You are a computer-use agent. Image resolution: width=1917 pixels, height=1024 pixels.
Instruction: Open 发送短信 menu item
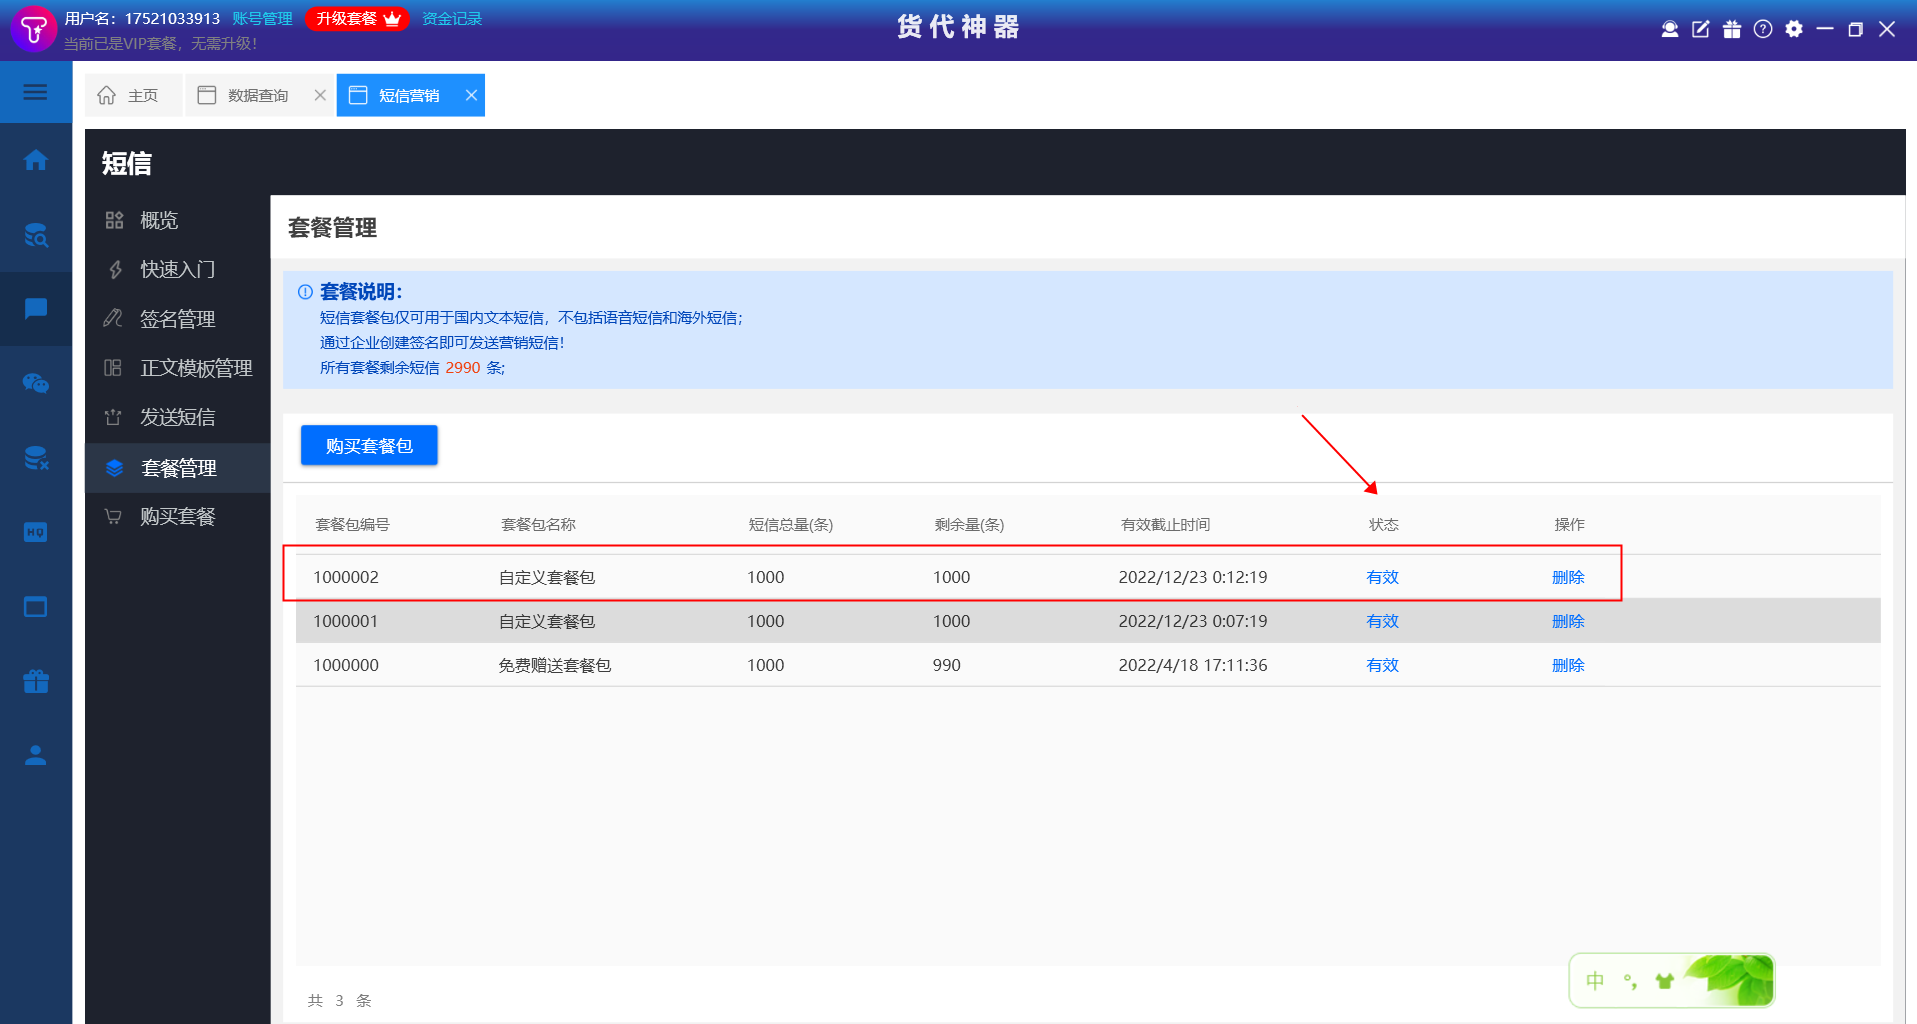tap(177, 417)
